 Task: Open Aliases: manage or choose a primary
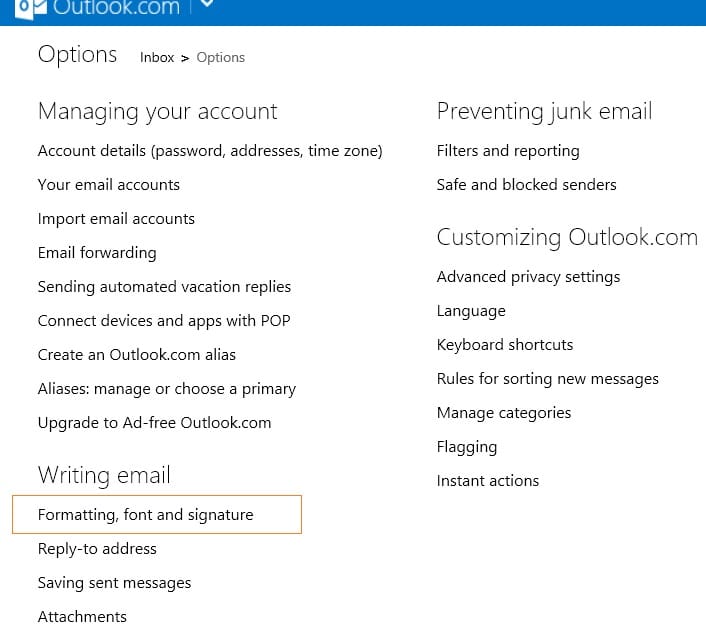pyautogui.click(x=167, y=389)
